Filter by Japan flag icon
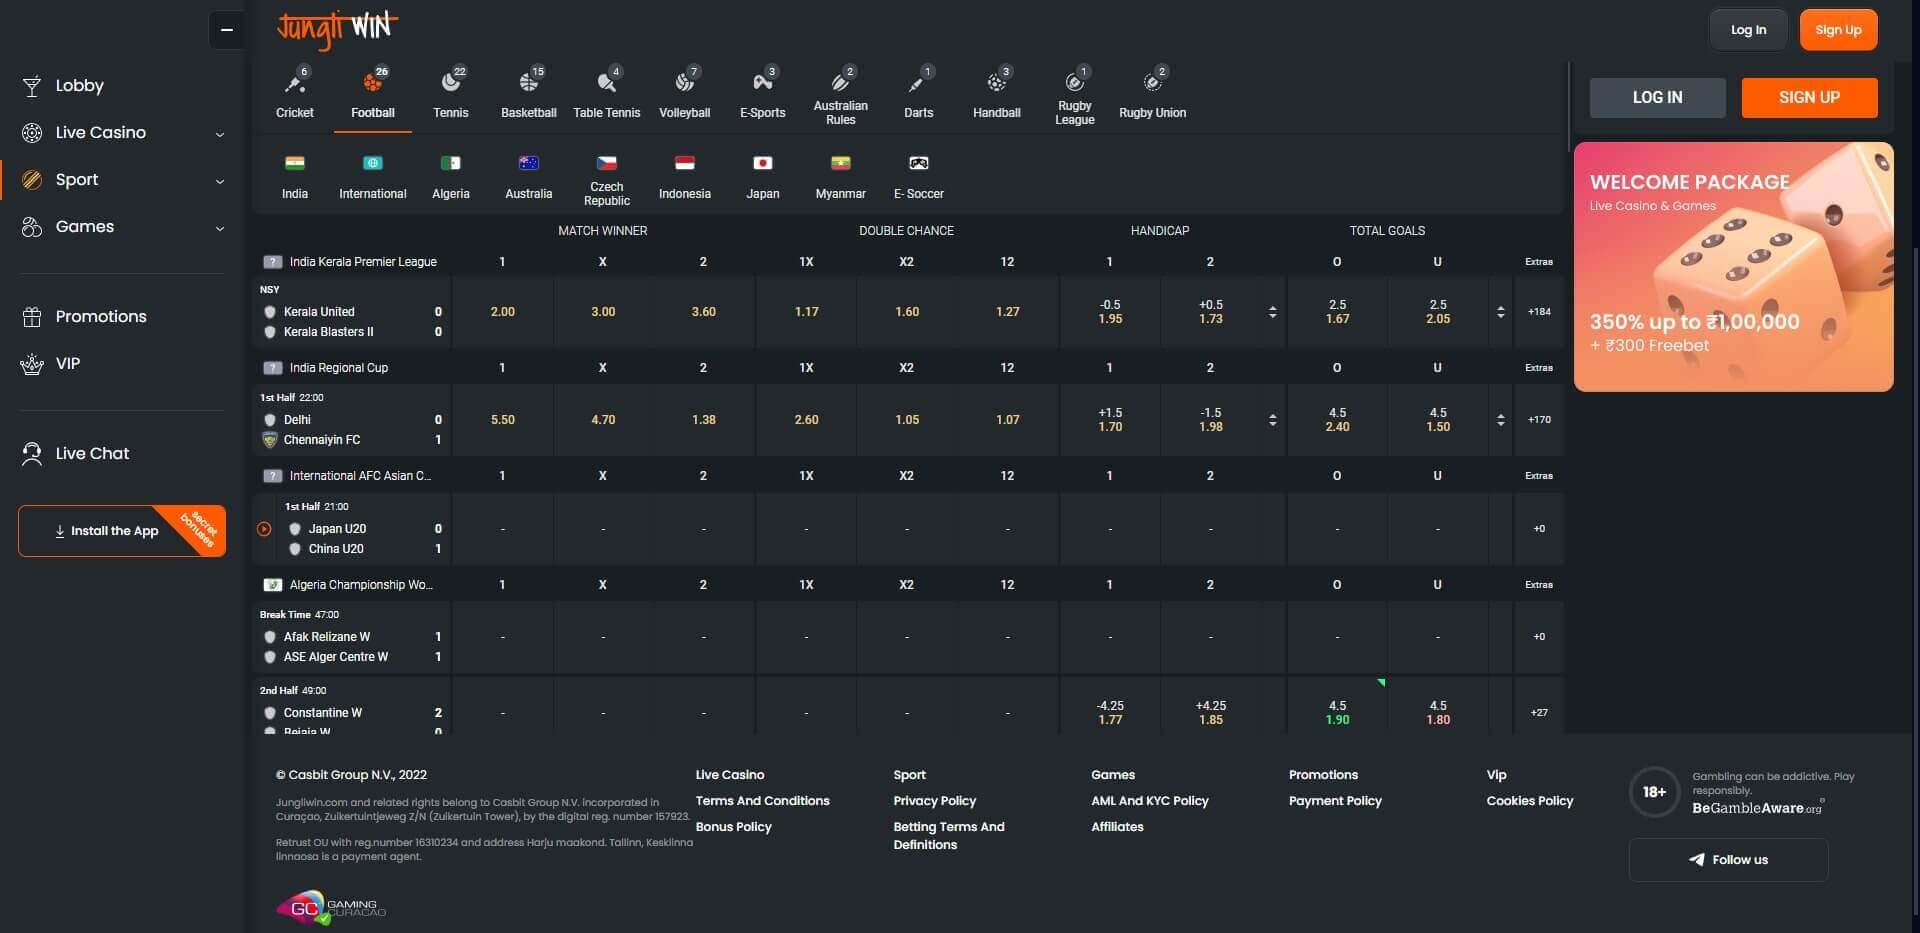 coord(763,164)
